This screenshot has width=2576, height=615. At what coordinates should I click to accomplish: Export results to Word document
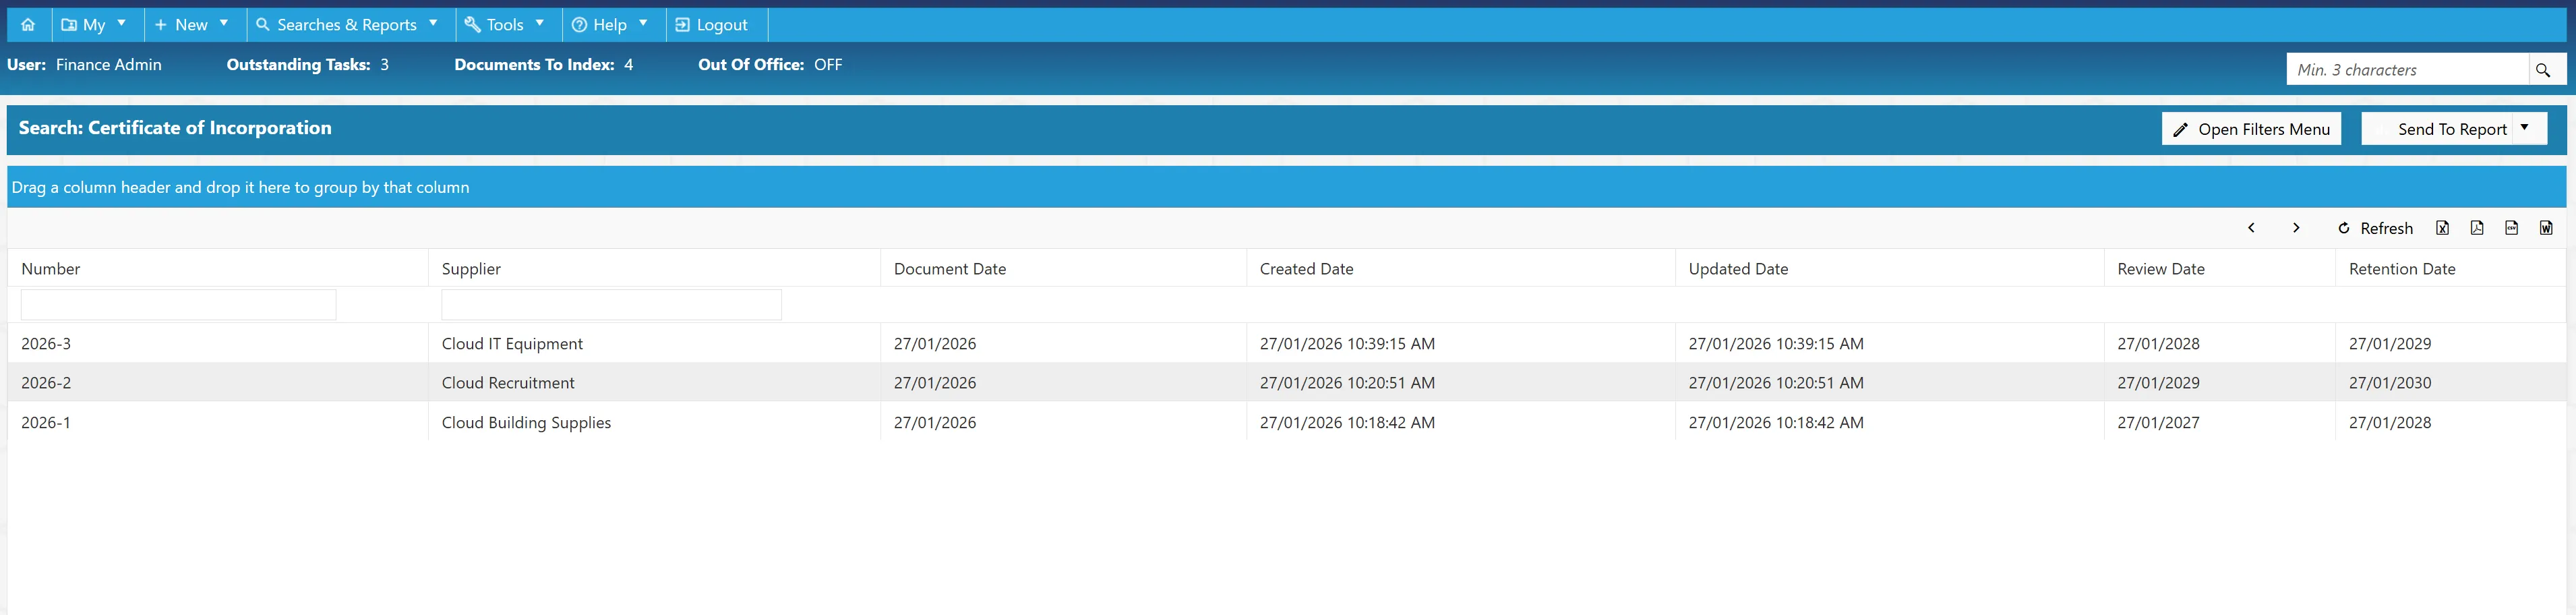pos(2546,228)
